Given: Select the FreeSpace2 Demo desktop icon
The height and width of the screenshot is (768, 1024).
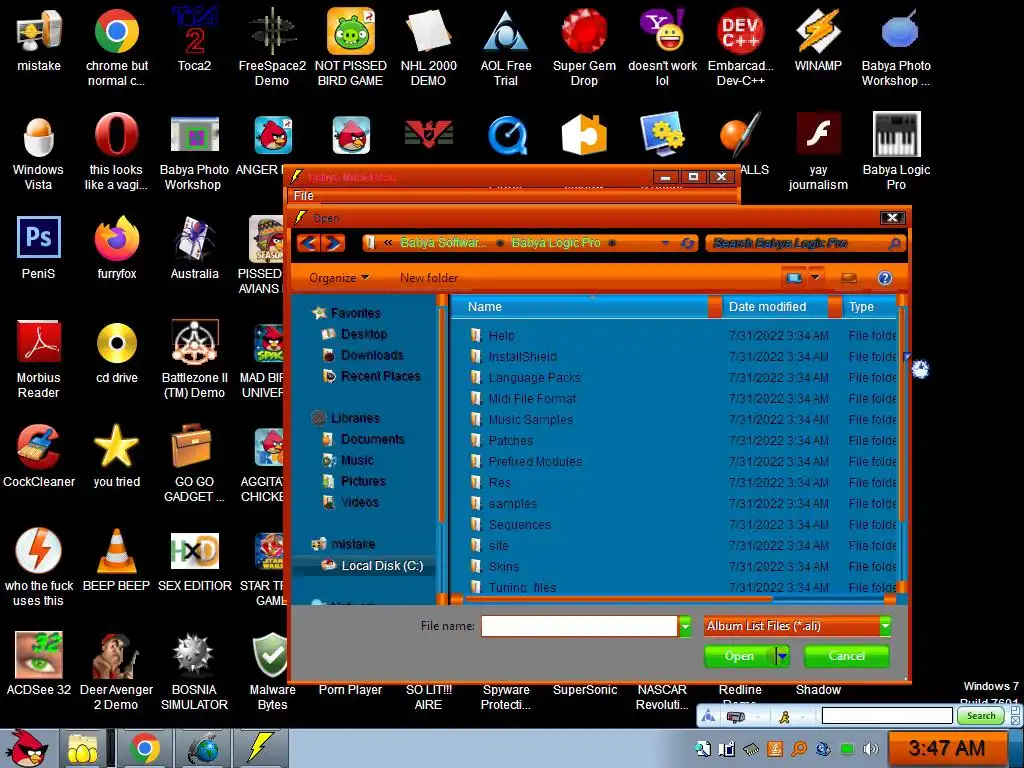Looking at the screenshot, I should [272, 47].
